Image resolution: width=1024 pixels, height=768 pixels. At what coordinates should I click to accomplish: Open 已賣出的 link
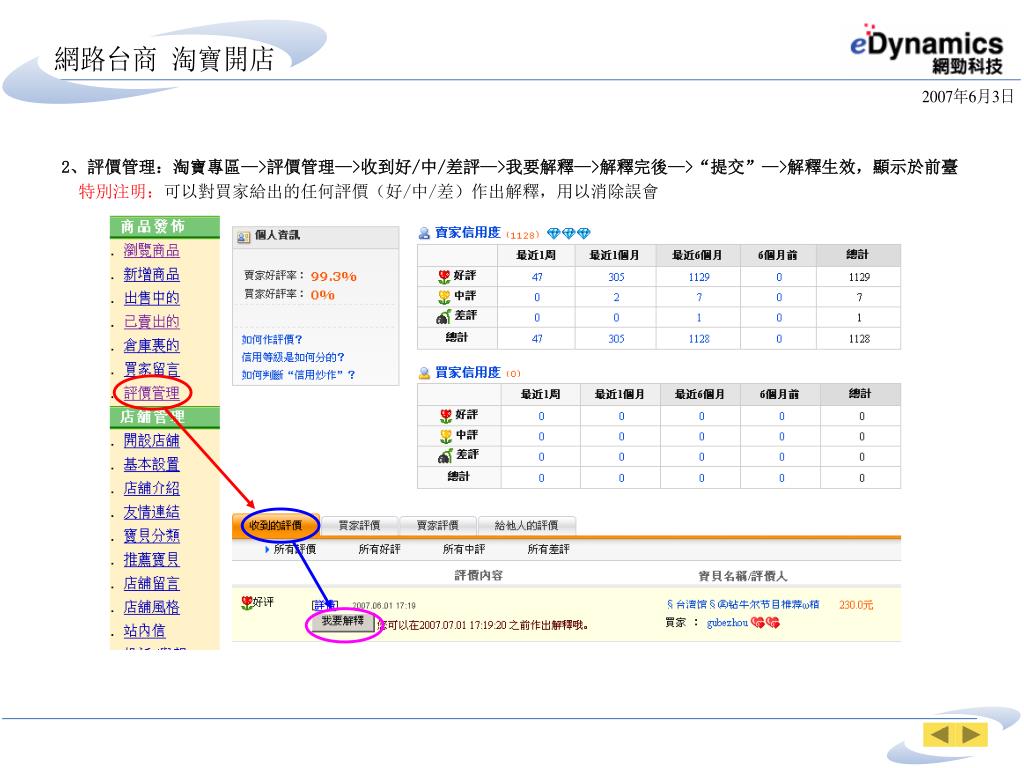pyautogui.click(x=152, y=321)
